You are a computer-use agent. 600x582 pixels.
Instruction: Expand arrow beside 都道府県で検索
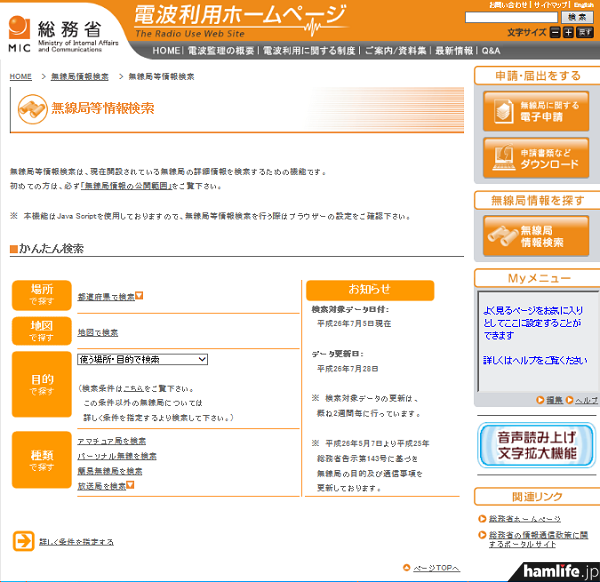tap(140, 296)
